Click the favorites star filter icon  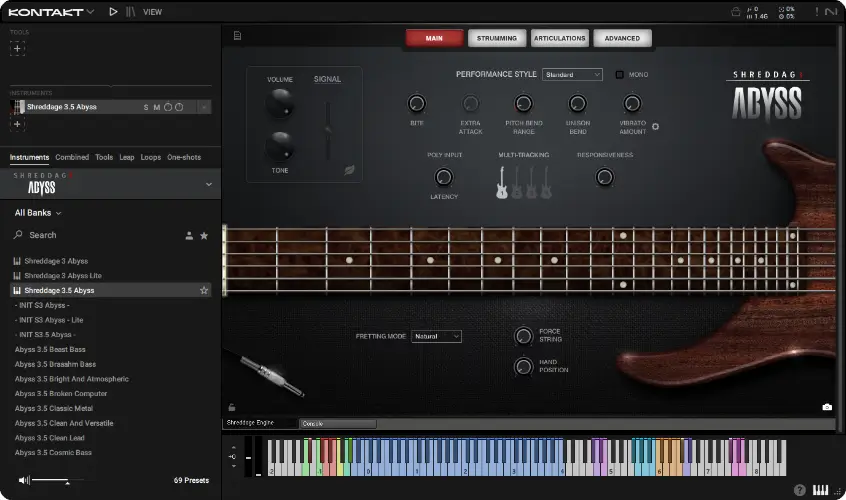(204, 235)
